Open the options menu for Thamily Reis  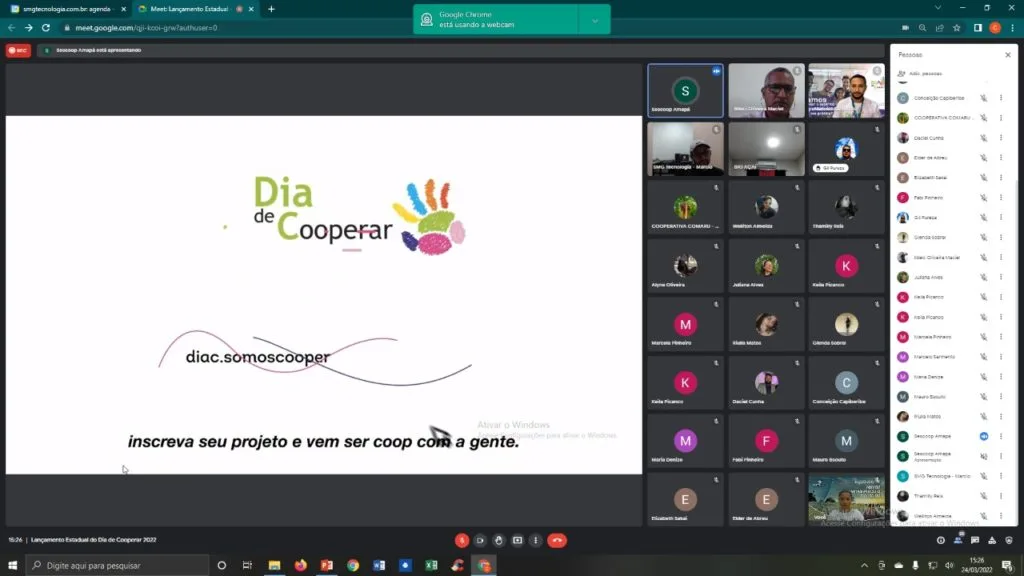(1001, 496)
